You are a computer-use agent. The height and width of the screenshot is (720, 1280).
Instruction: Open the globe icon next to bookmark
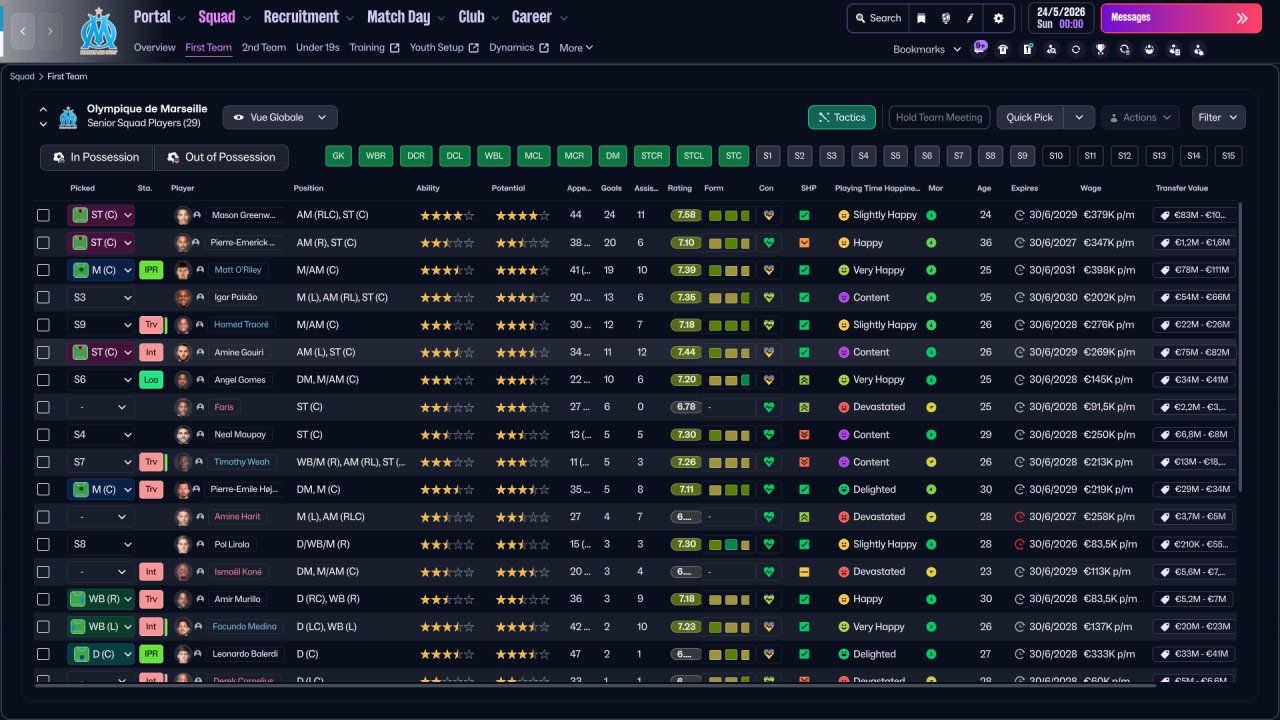tap(945, 18)
